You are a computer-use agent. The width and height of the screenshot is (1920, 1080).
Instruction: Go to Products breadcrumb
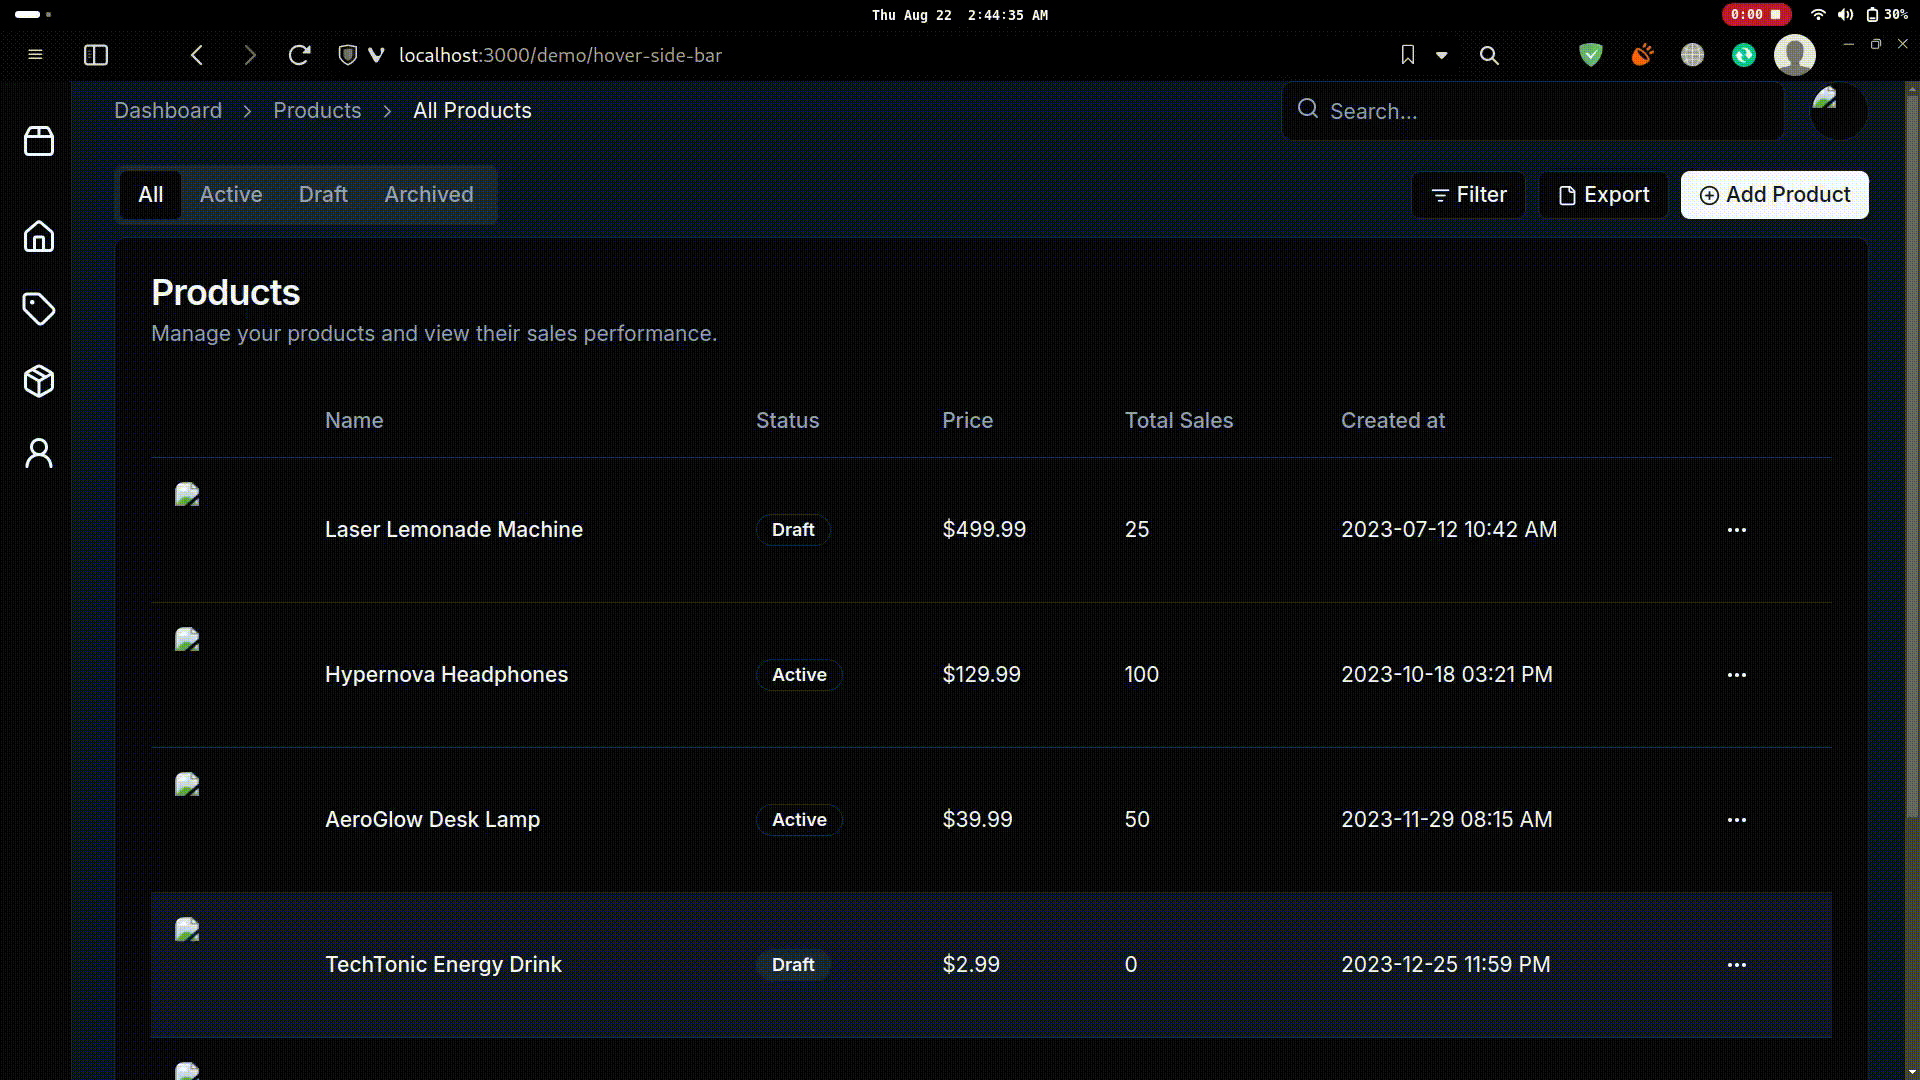tap(317, 111)
